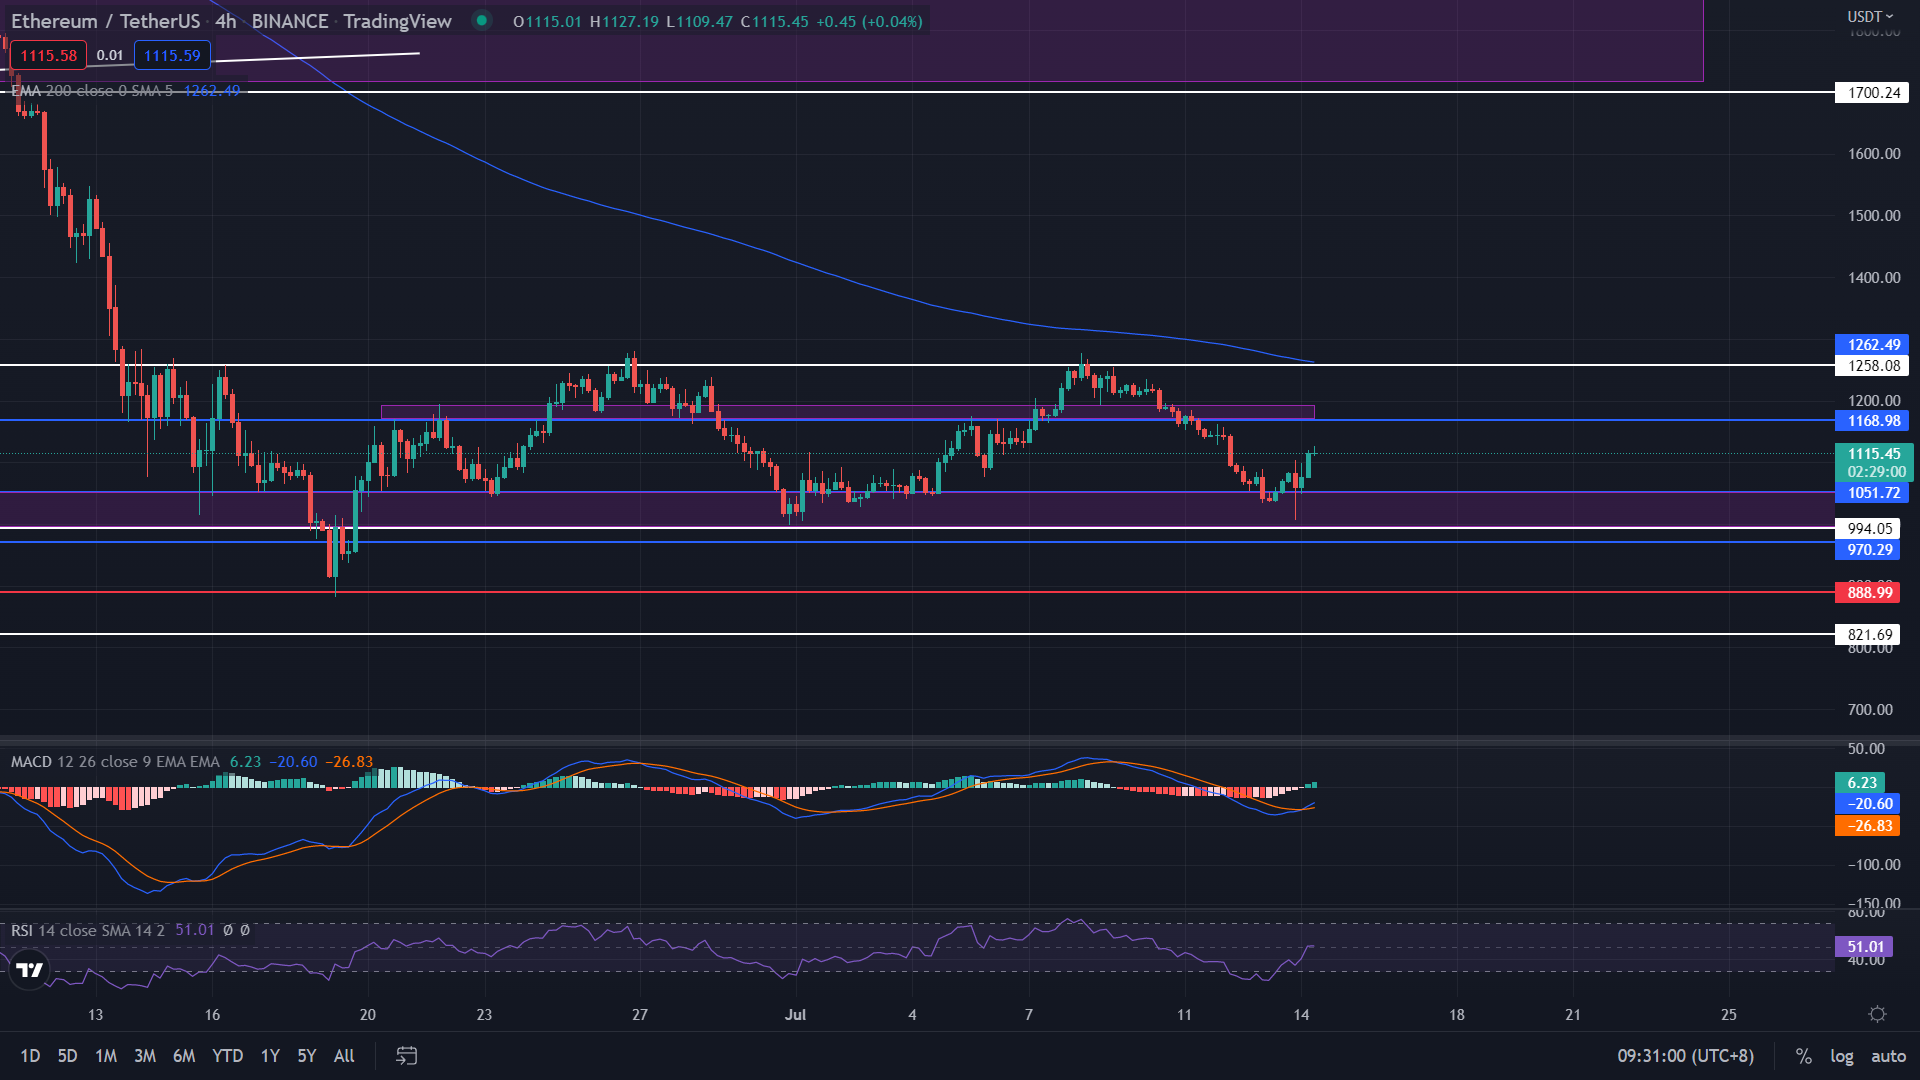Open the USDT currency dropdown
The width and height of the screenshot is (1920, 1080).
click(x=1869, y=16)
